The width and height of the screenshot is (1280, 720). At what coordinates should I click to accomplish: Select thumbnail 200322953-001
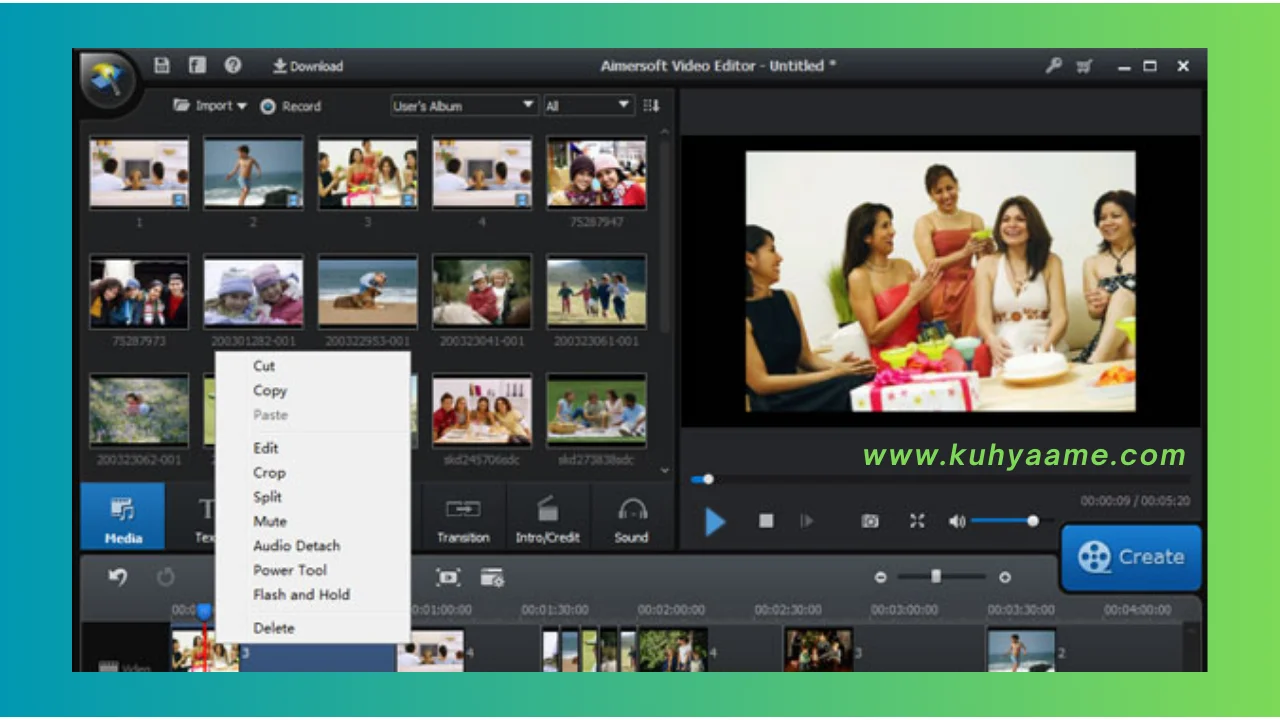(x=368, y=291)
